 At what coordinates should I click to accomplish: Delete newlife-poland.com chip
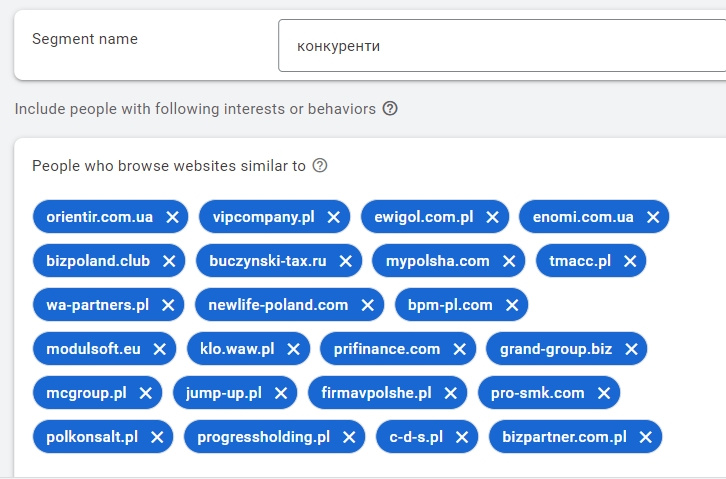(368, 305)
